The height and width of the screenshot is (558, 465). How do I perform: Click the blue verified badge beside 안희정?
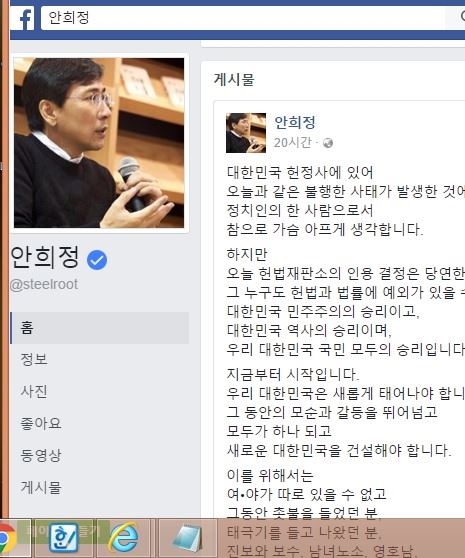click(97, 260)
